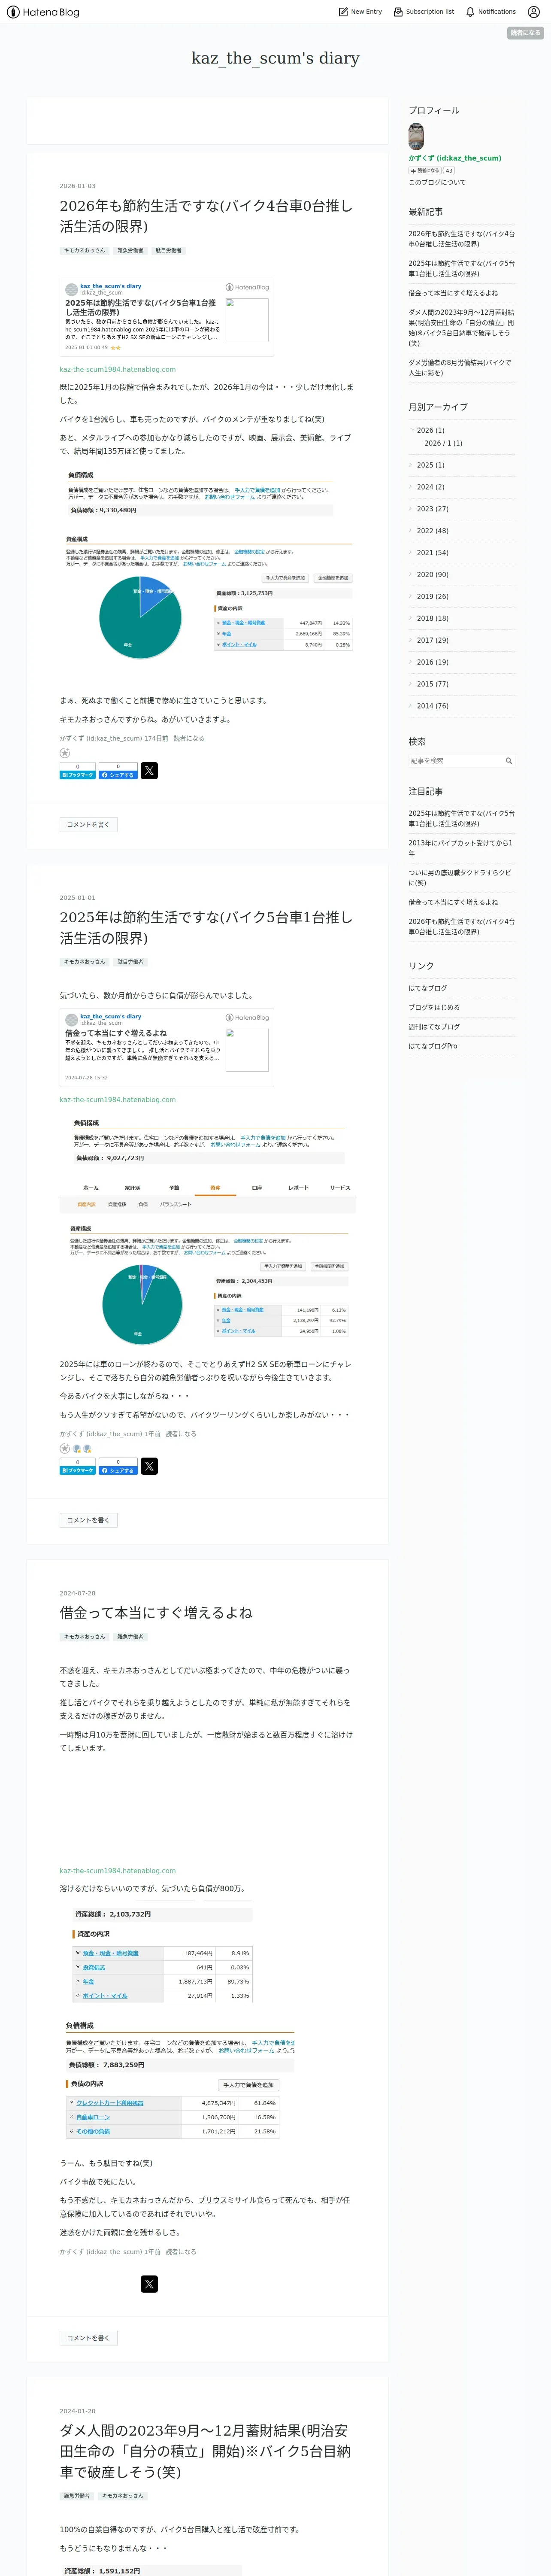
Task: Open the Notifications bell
Action: tap(490, 12)
